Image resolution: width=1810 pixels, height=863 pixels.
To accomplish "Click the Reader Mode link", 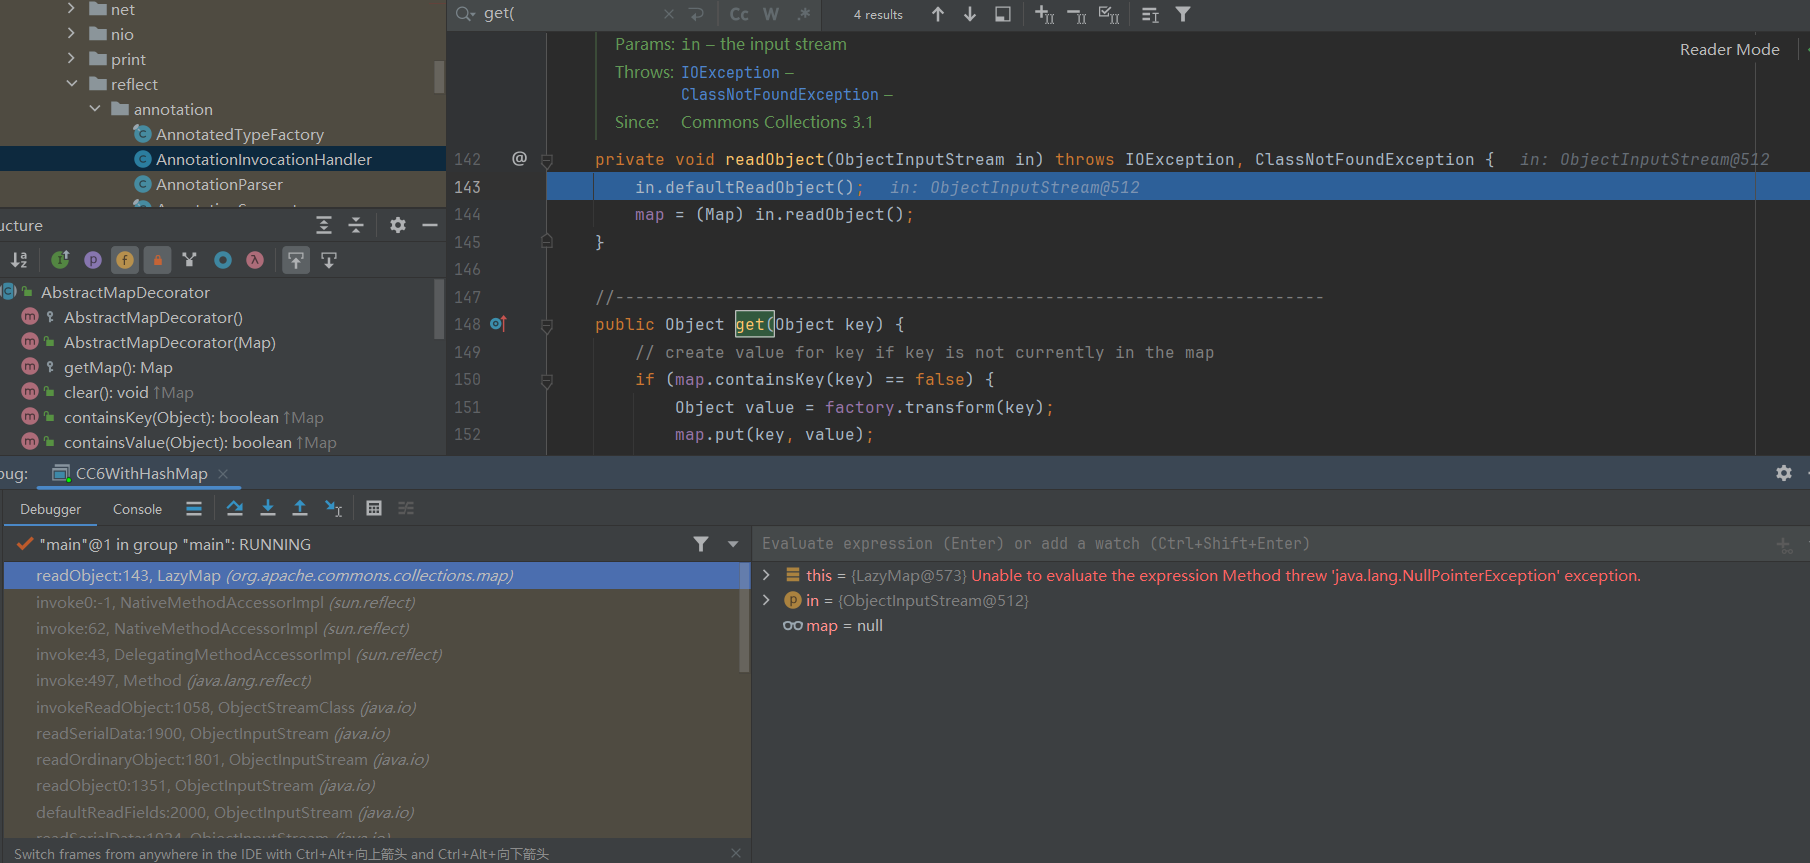I will 1730,49.
